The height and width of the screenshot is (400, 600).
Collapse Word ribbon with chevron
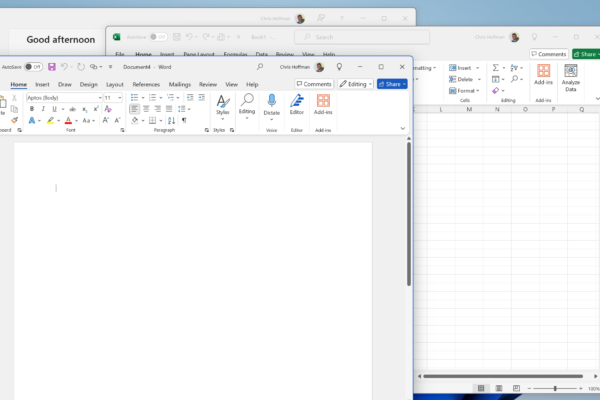[403, 129]
